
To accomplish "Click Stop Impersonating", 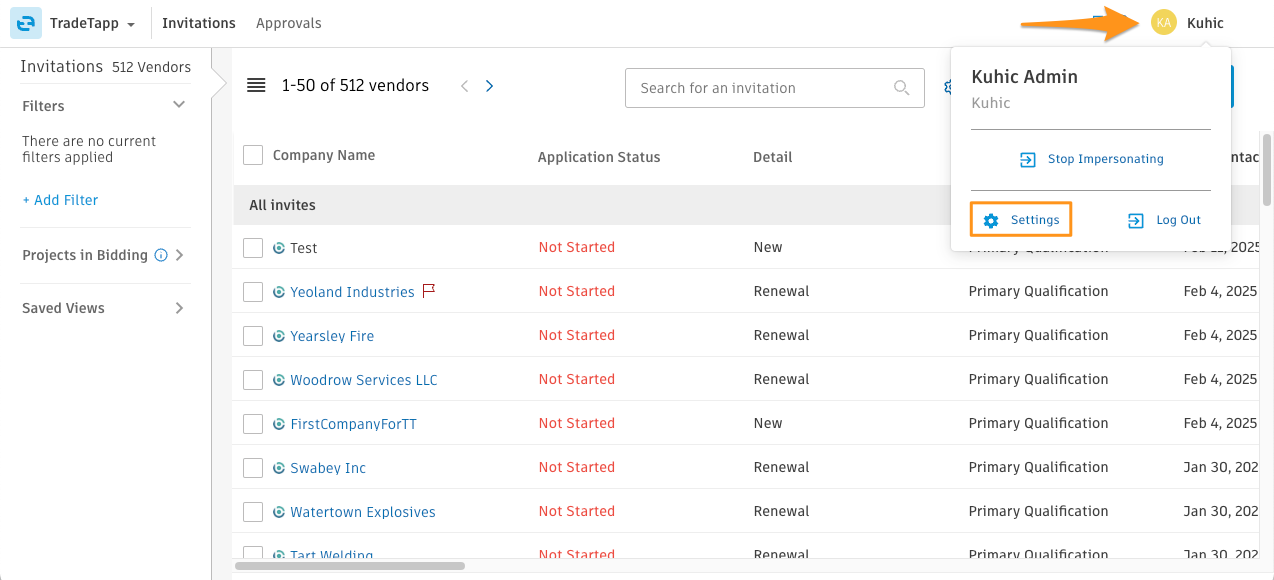I will pyautogui.click(x=1091, y=159).
